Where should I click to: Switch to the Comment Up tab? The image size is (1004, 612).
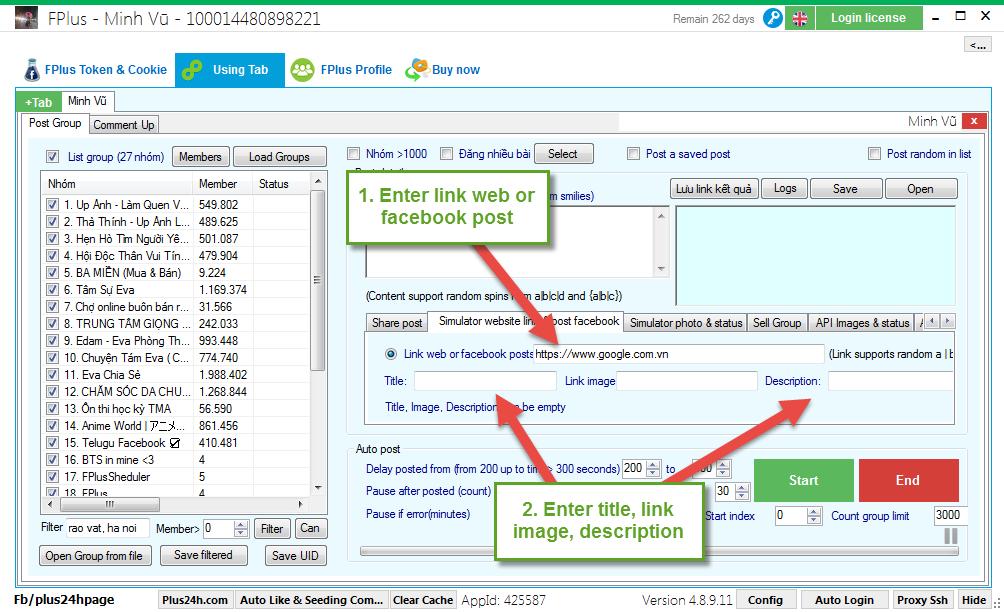124,125
